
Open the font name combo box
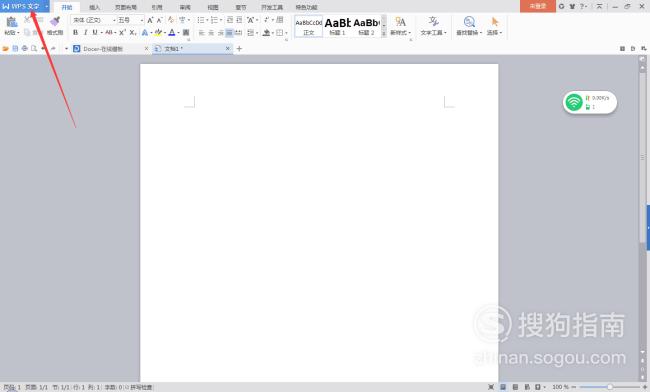[x=94, y=20]
